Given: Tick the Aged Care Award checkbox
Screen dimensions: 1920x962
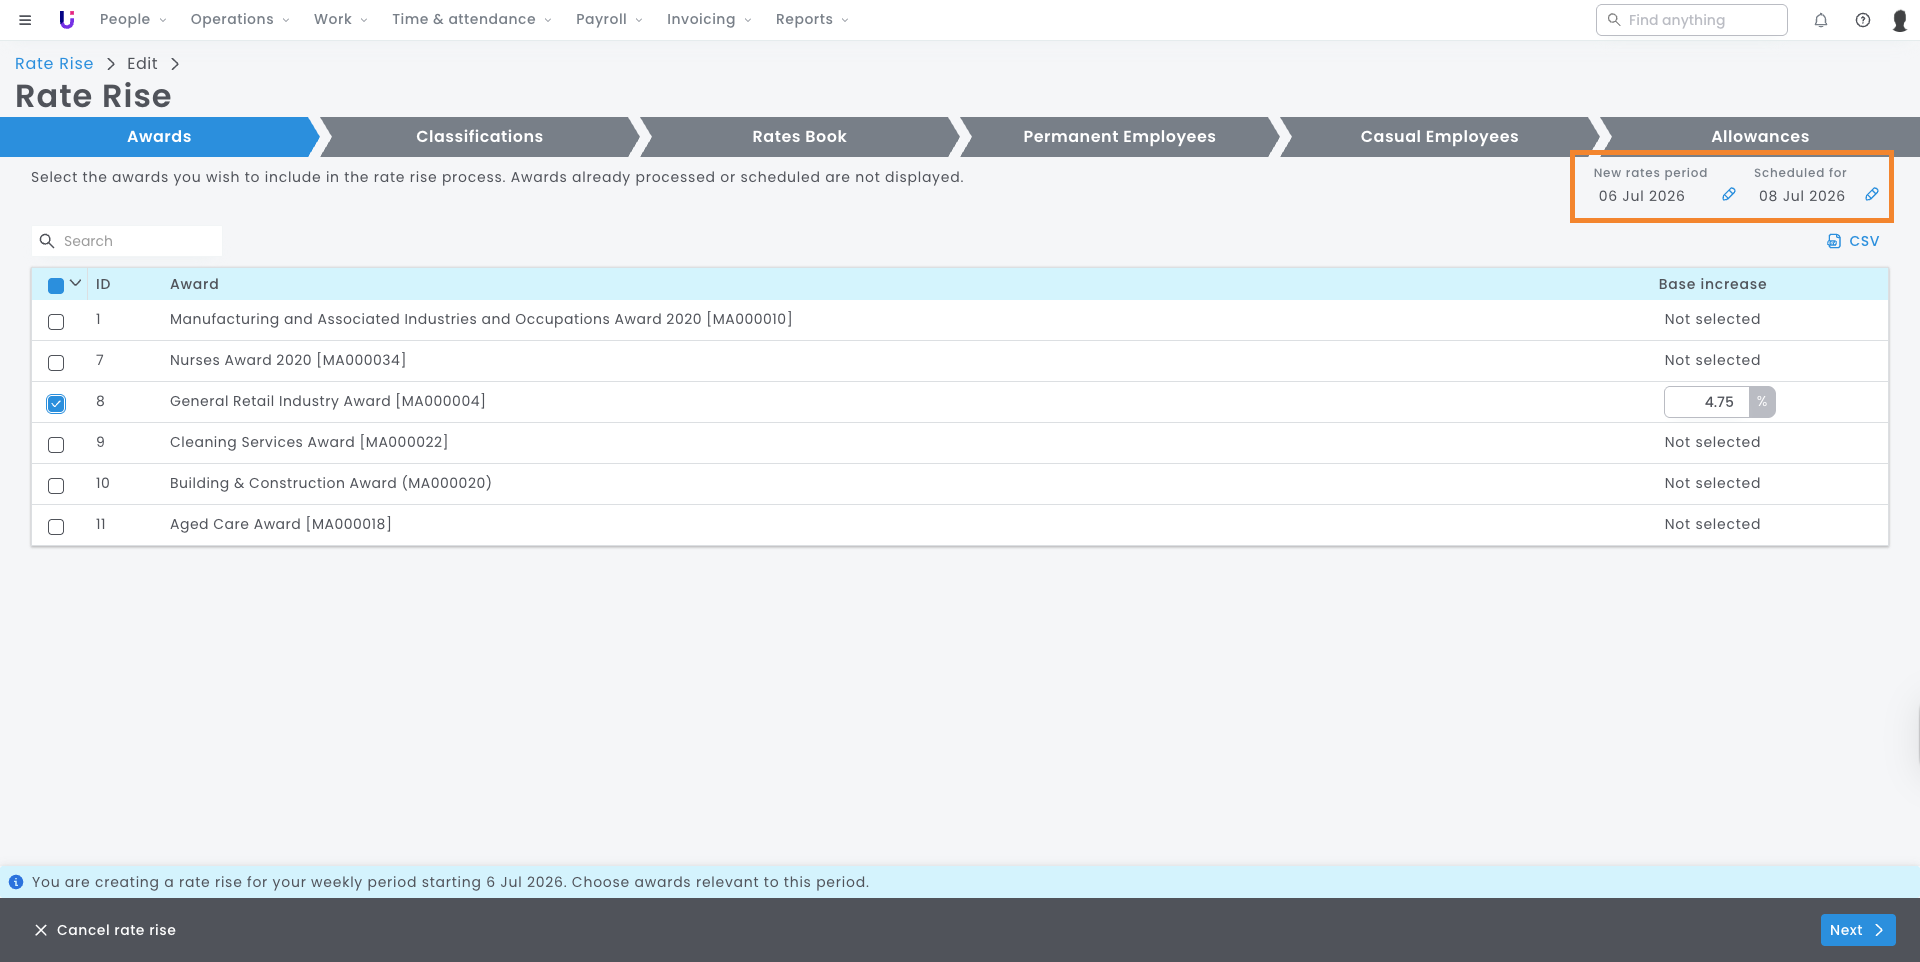Looking at the screenshot, I should point(56,527).
